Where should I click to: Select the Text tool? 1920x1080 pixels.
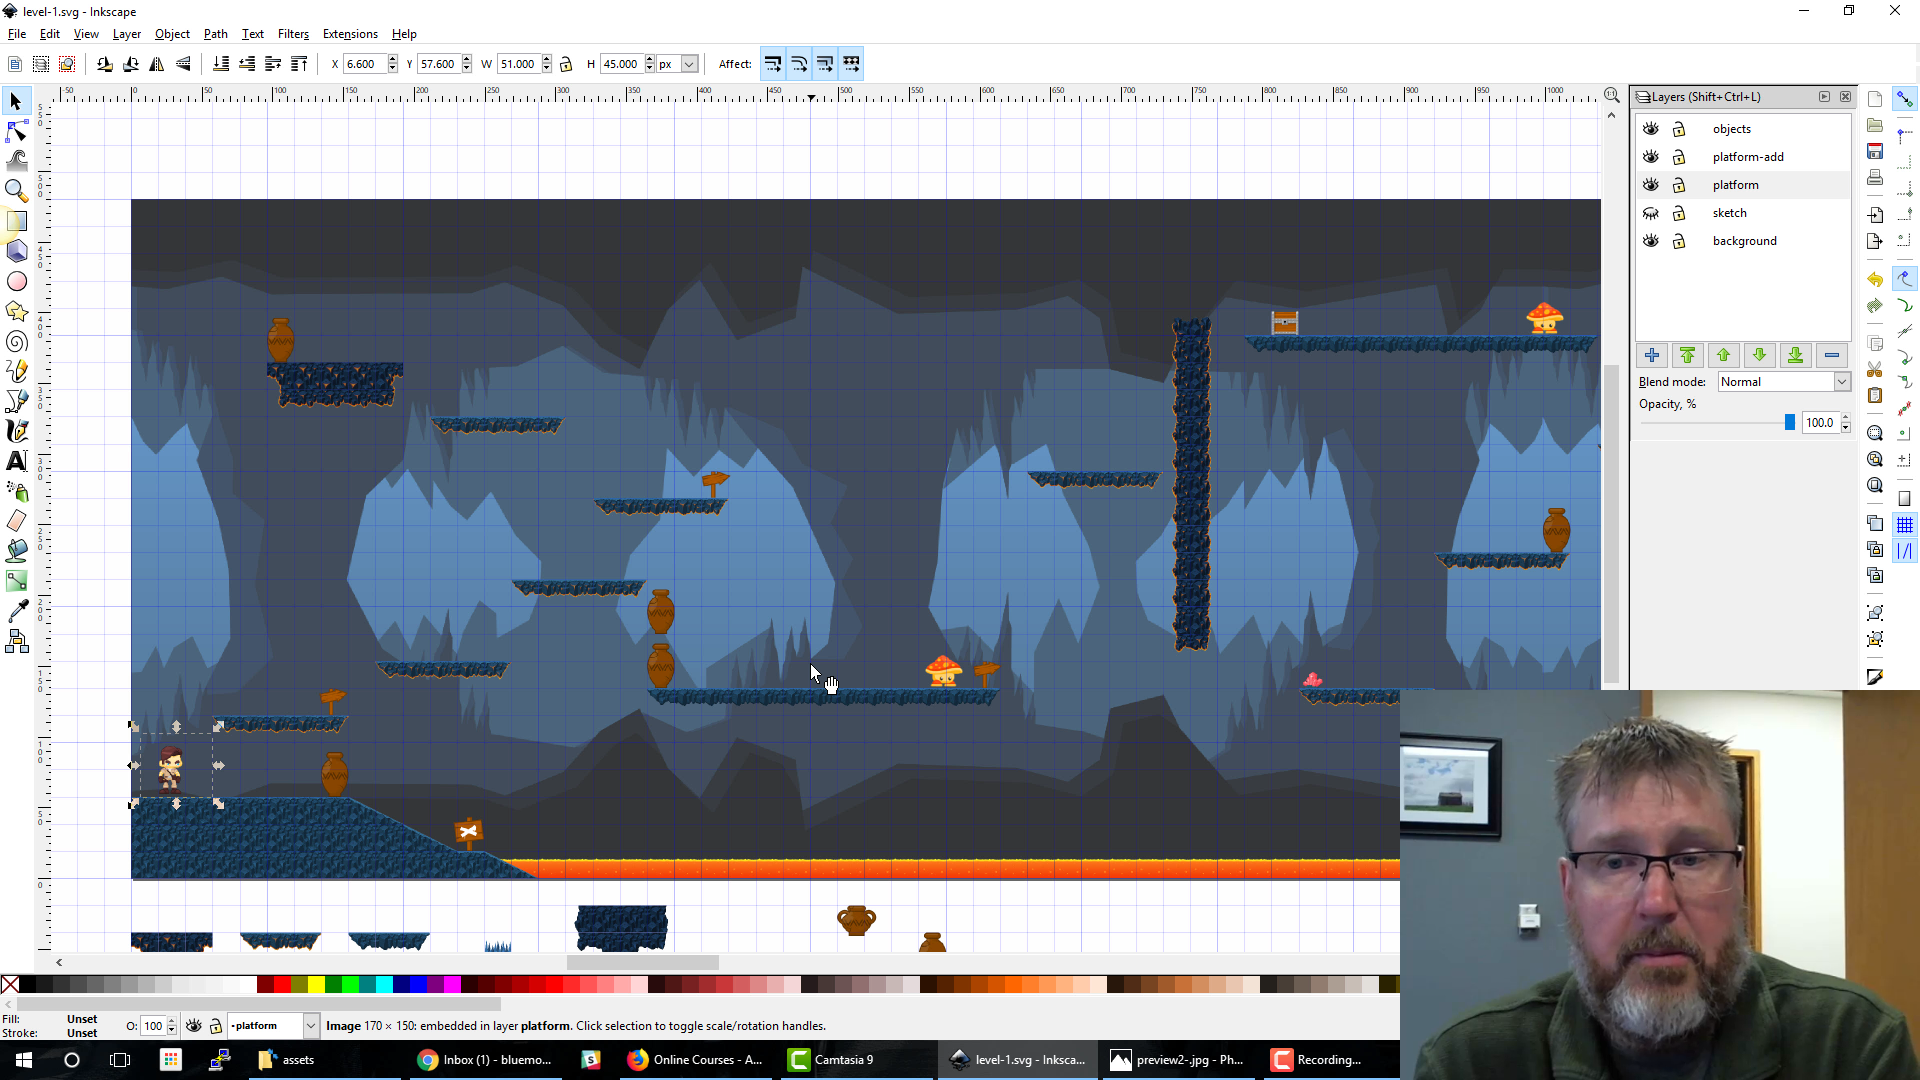[x=17, y=461]
